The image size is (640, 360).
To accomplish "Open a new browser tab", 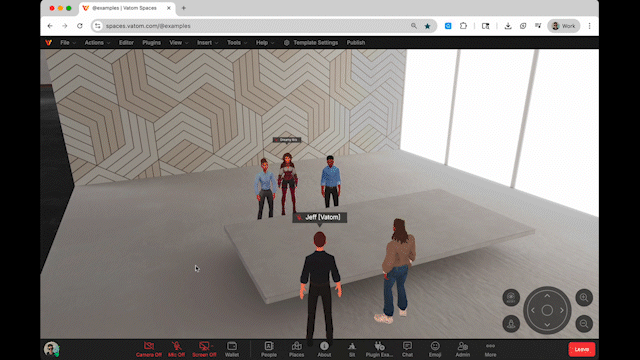I will tap(184, 8).
